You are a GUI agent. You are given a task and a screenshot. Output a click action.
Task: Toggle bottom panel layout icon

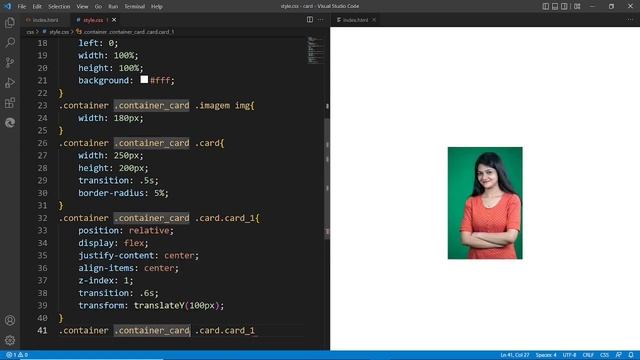[x=555, y=6]
